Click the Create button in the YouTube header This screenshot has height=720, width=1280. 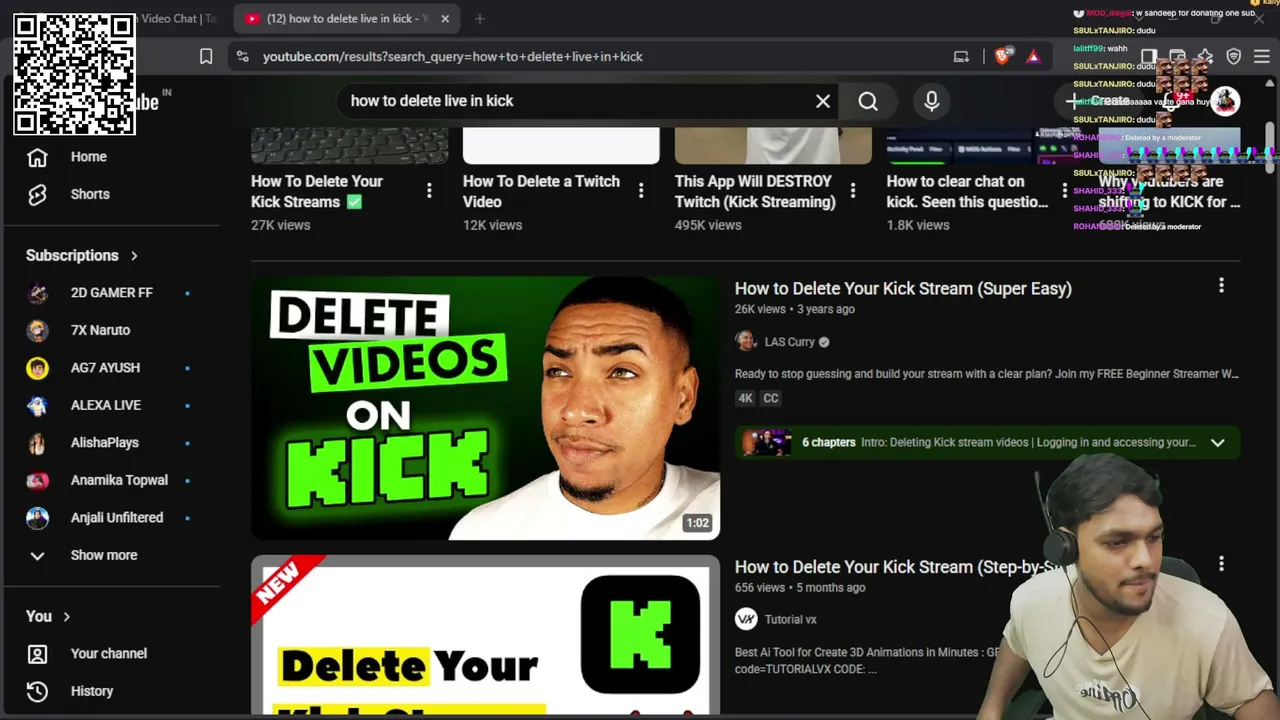pos(1099,101)
